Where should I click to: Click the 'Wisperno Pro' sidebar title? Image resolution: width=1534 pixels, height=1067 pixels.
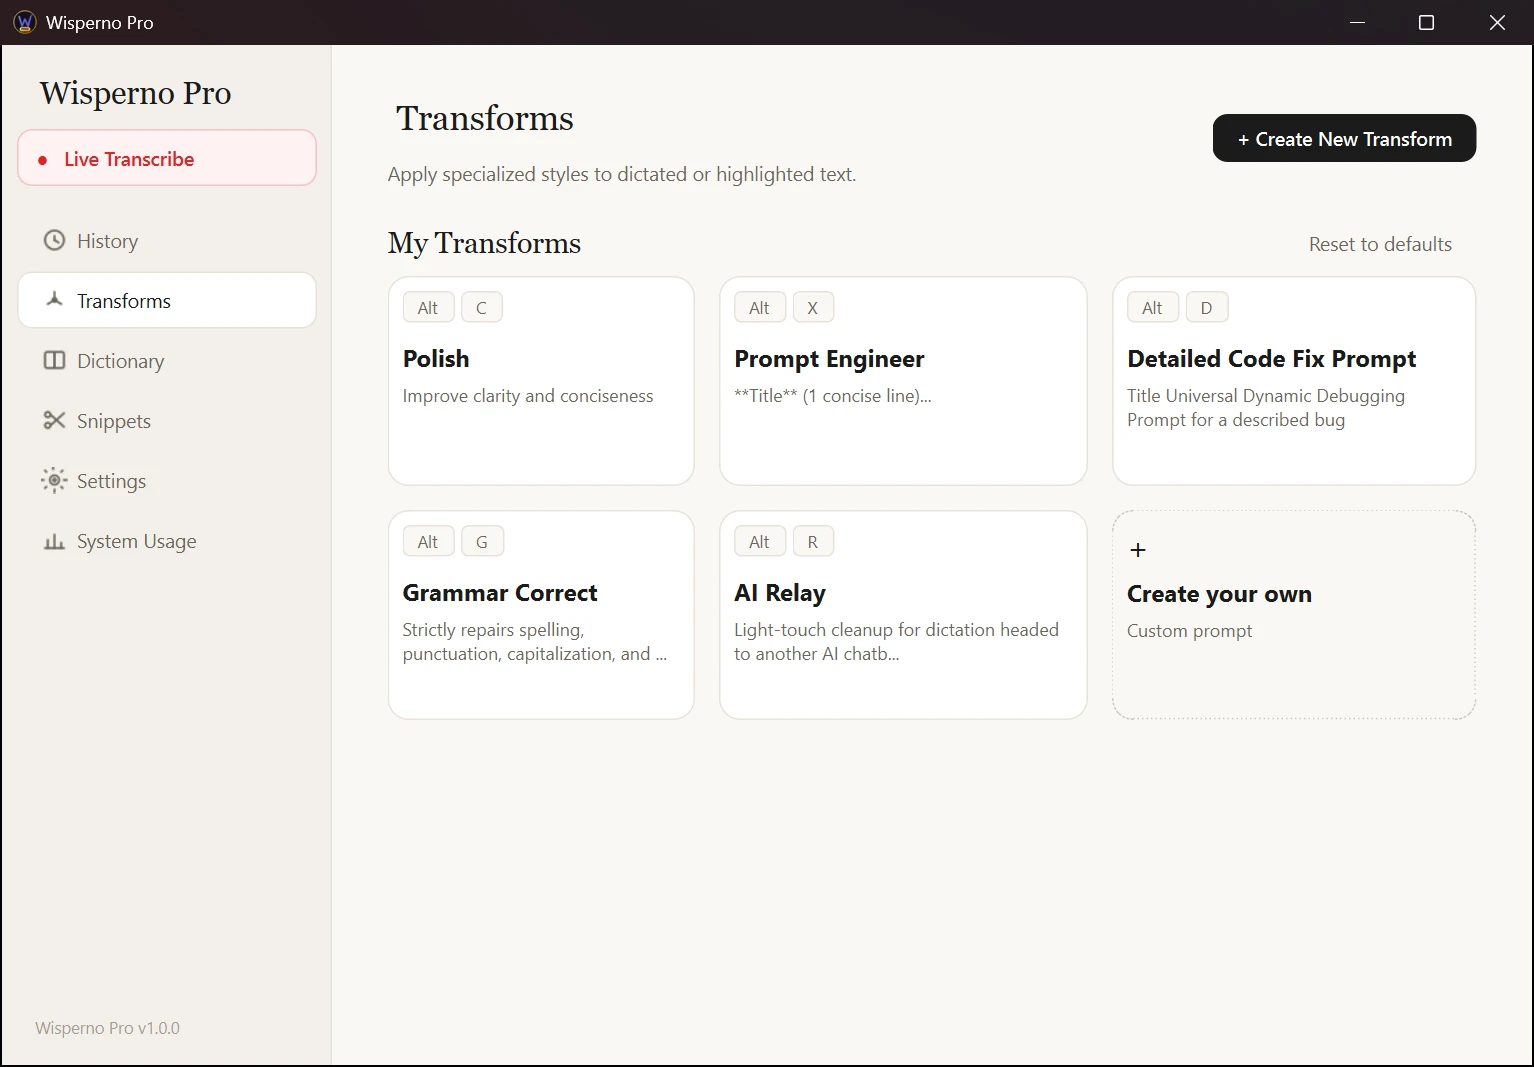pyautogui.click(x=135, y=93)
